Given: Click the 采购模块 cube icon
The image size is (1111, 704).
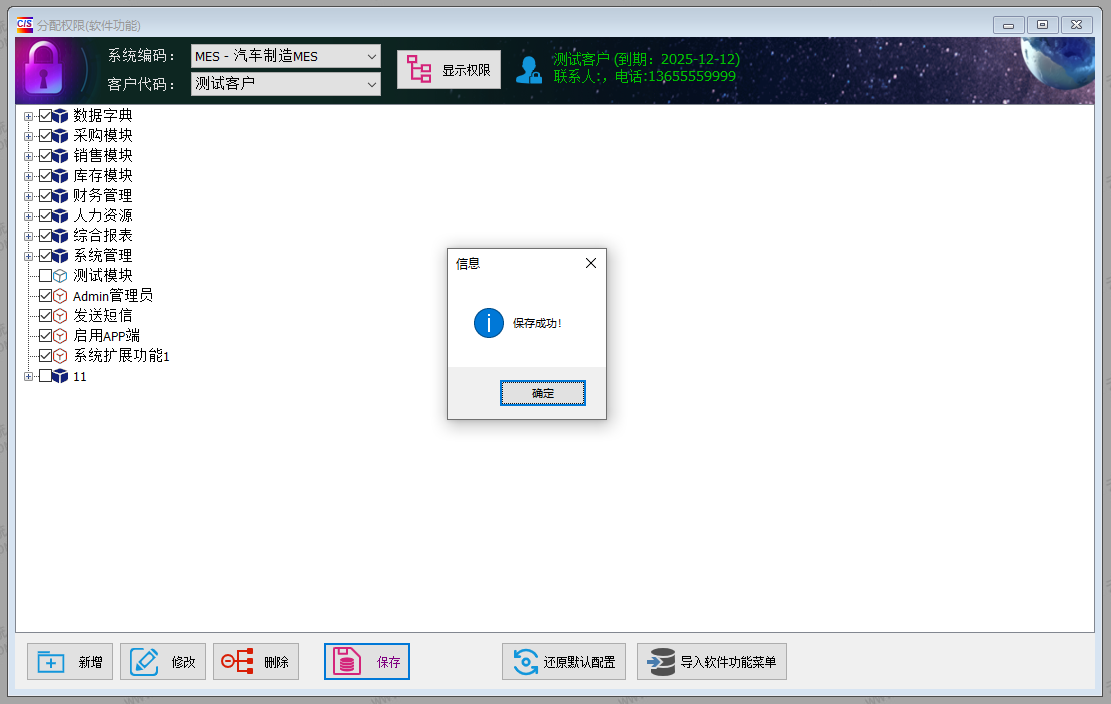Looking at the screenshot, I should pos(60,135).
